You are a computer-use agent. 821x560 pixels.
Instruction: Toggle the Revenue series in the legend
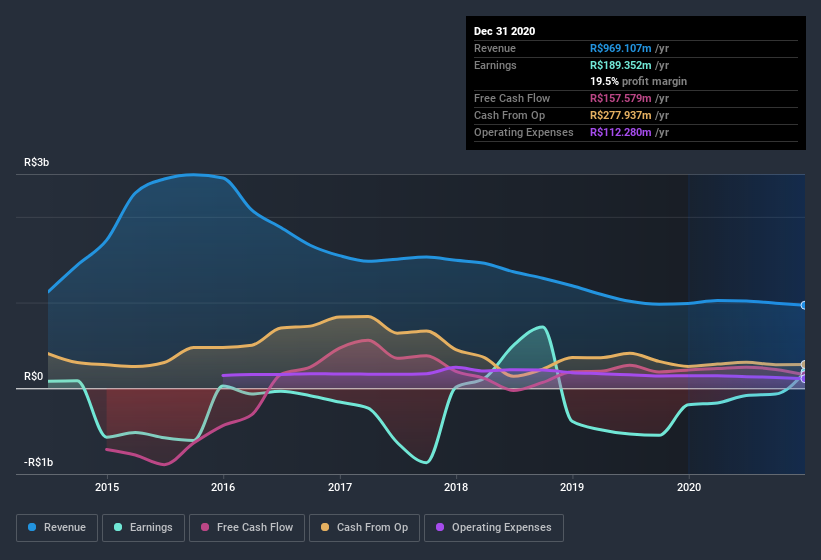tap(57, 527)
